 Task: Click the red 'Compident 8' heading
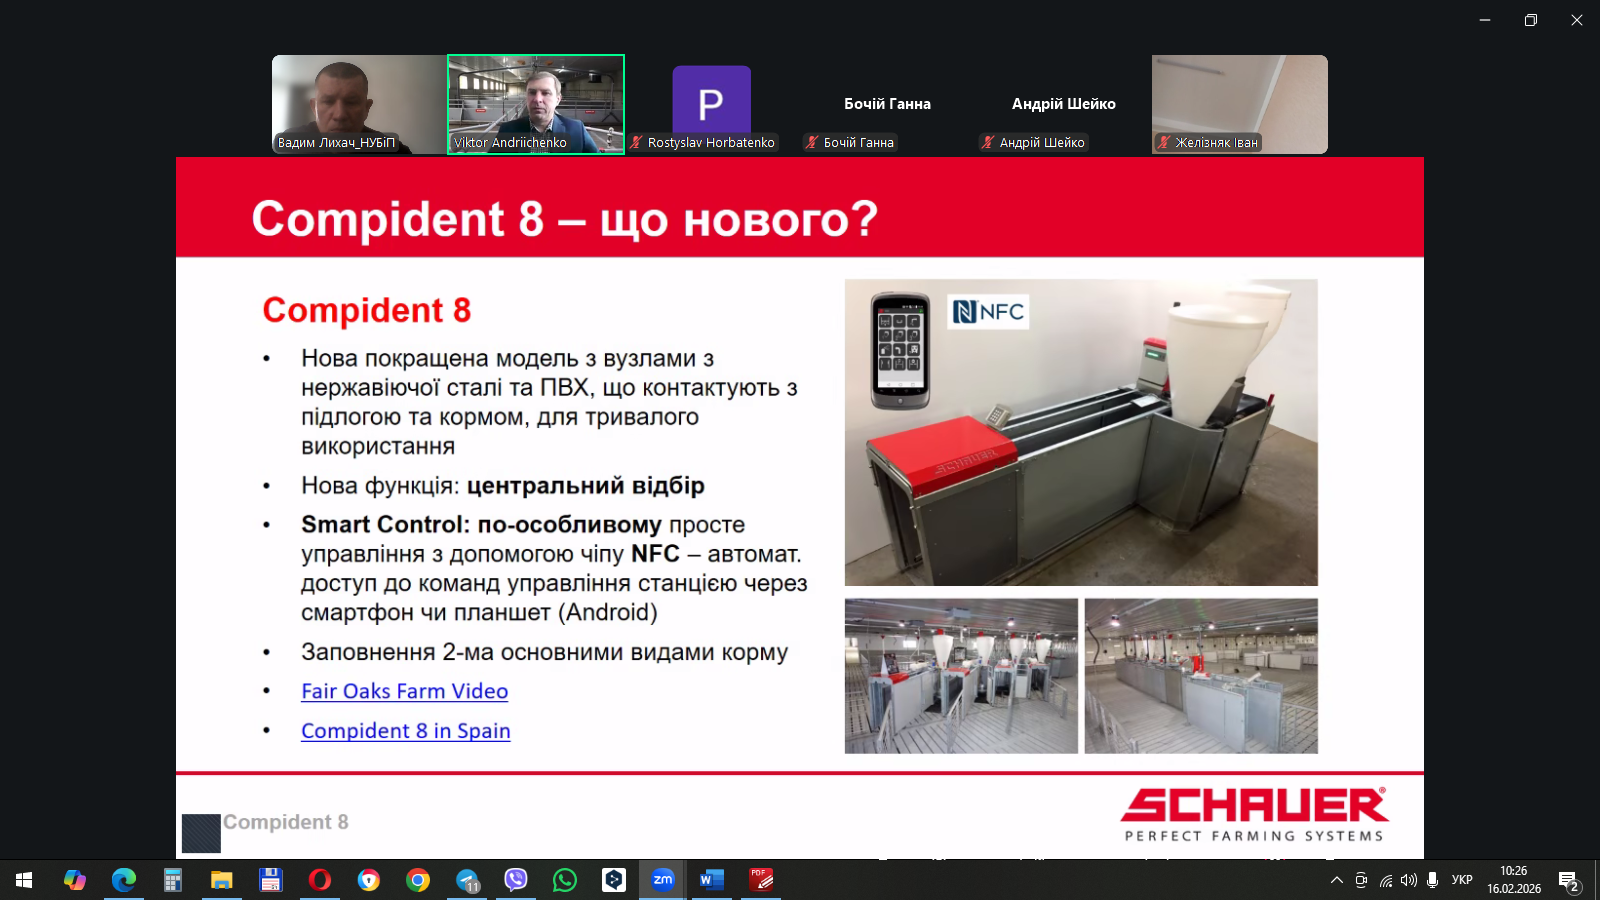[x=366, y=310]
